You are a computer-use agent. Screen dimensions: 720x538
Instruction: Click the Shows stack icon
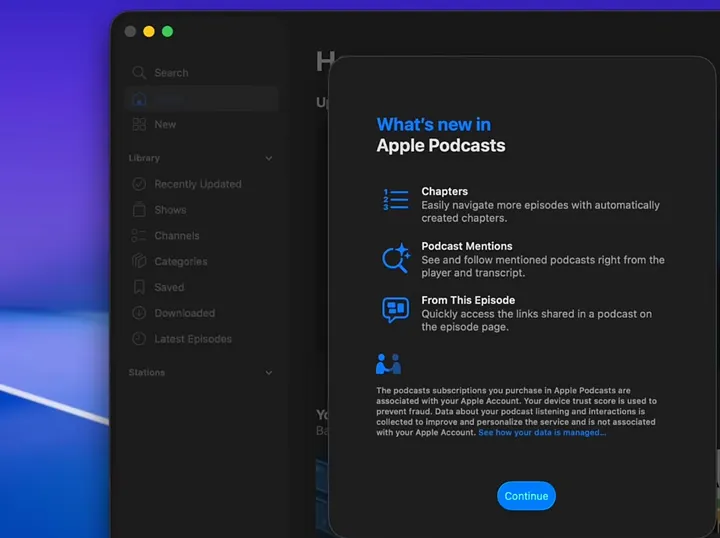point(139,209)
